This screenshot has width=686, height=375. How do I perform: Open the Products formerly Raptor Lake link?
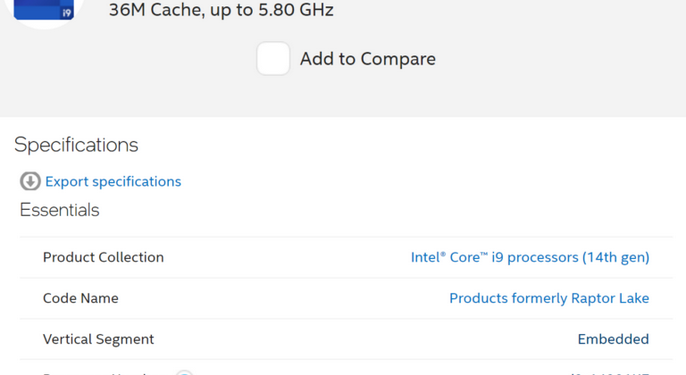point(549,298)
